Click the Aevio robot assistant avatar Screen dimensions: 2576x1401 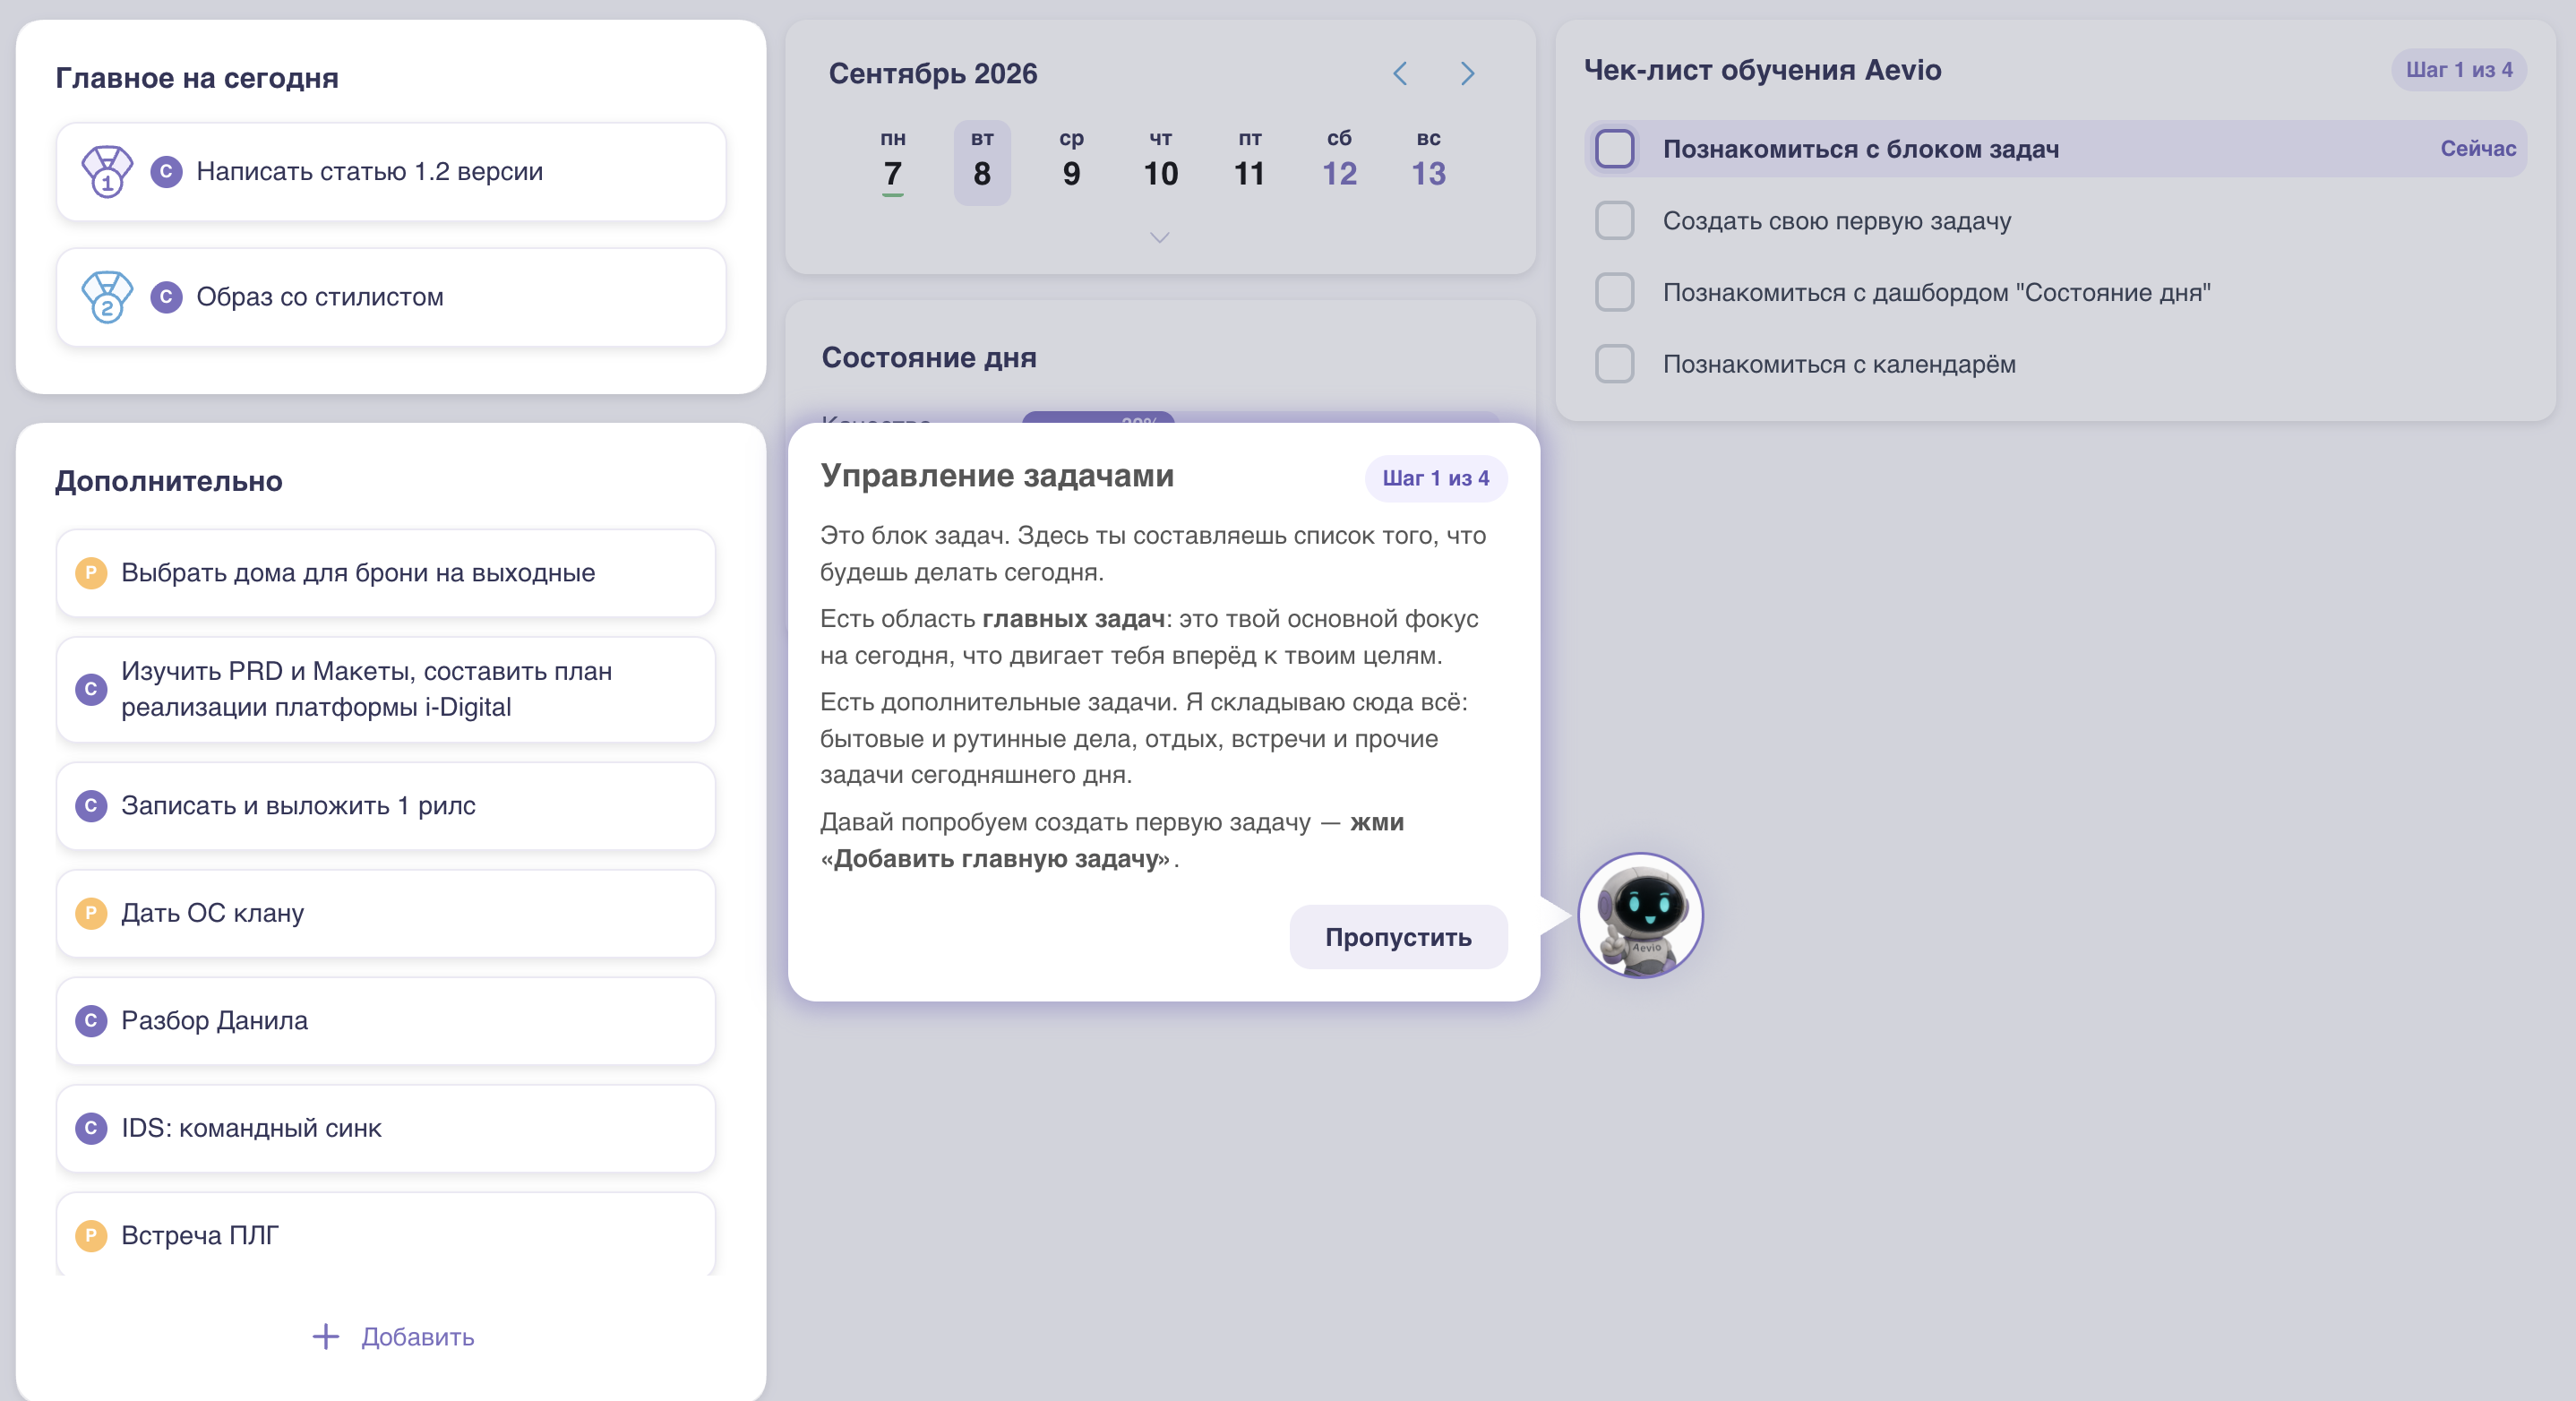point(1640,915)
